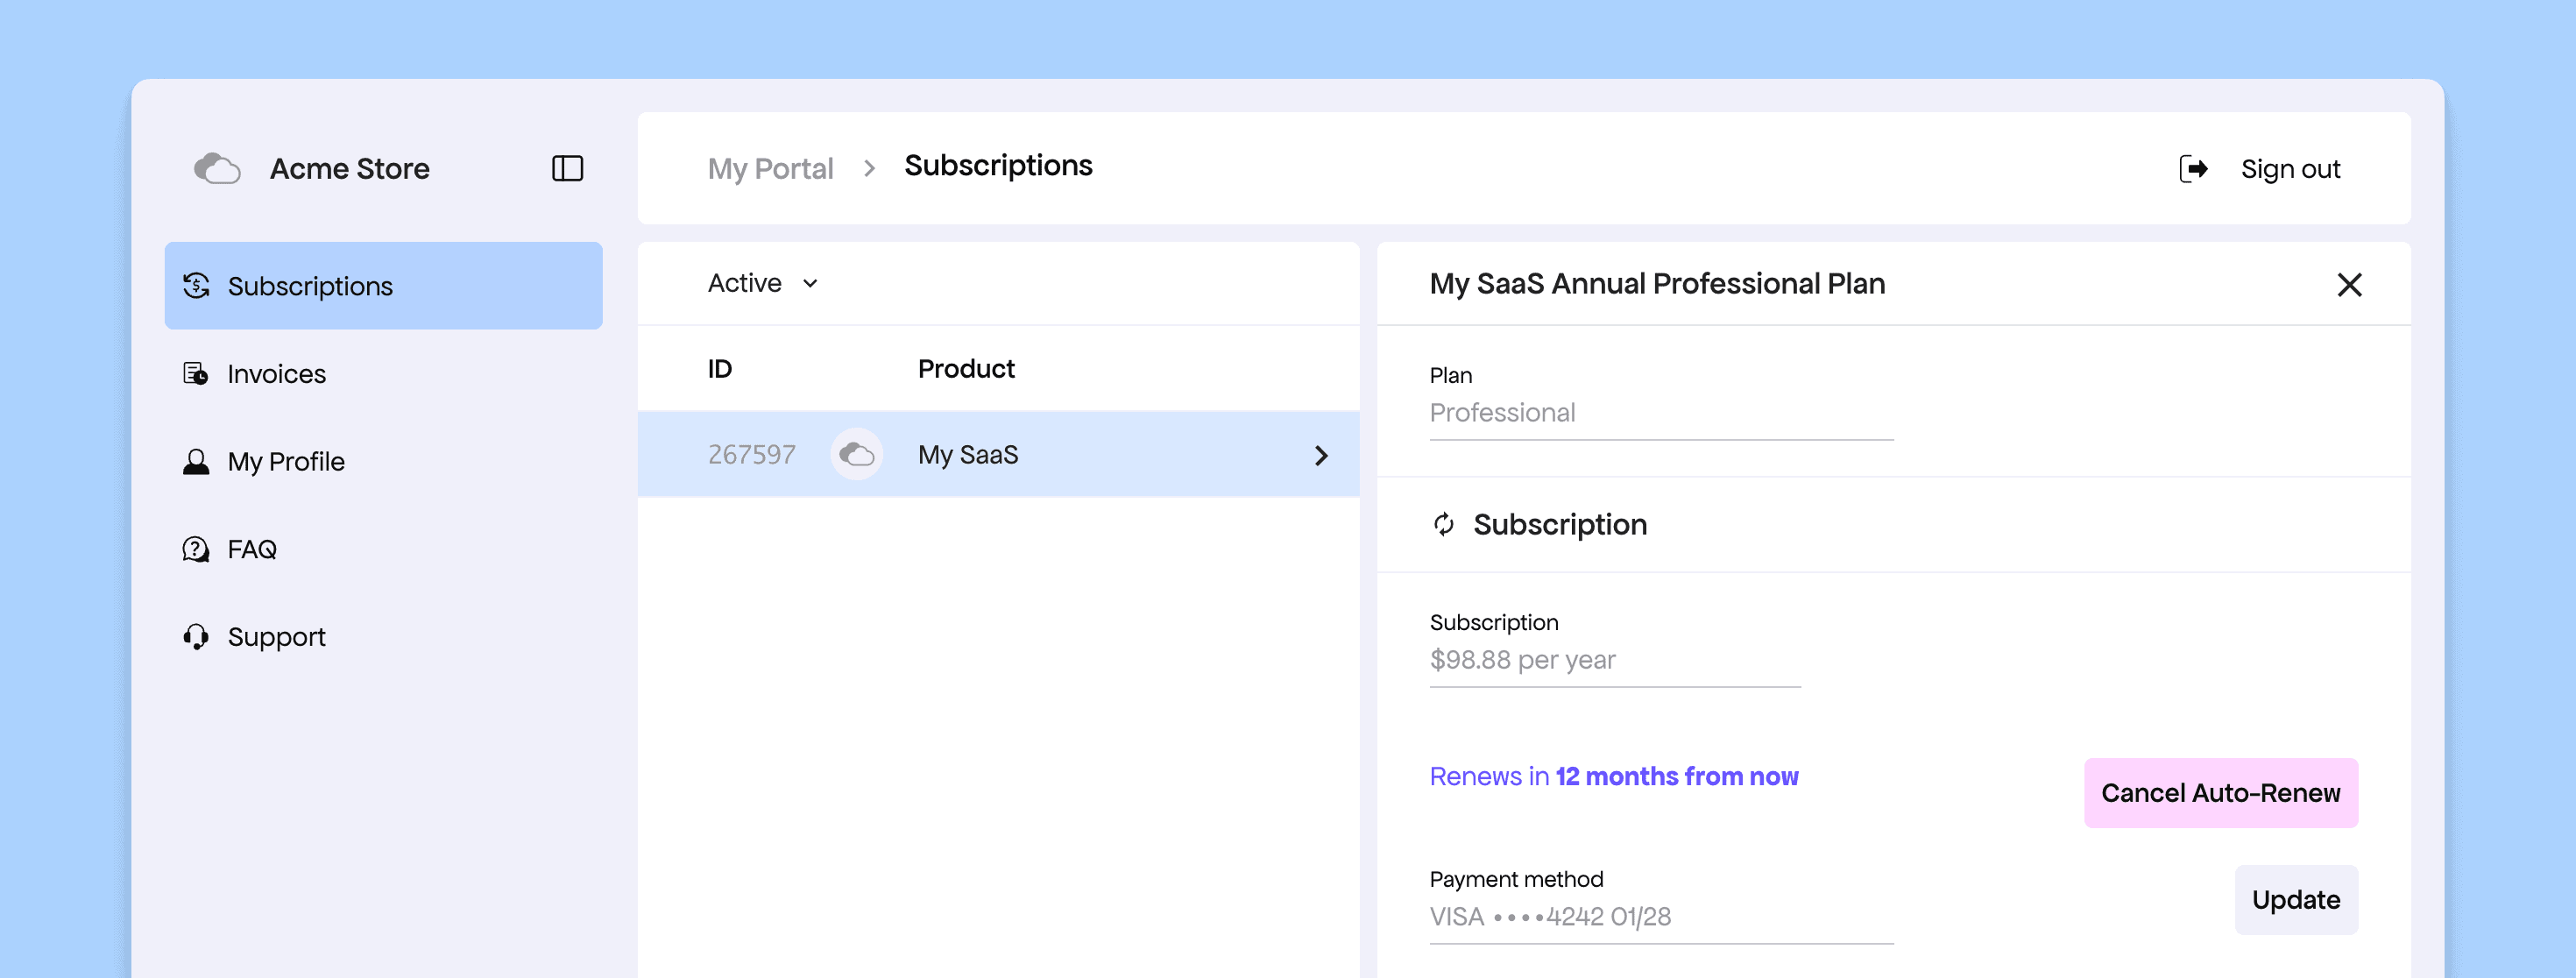Click the sign out arrow icon
The height and width of the screenshot is (978, 2576).
[2193, 169]
